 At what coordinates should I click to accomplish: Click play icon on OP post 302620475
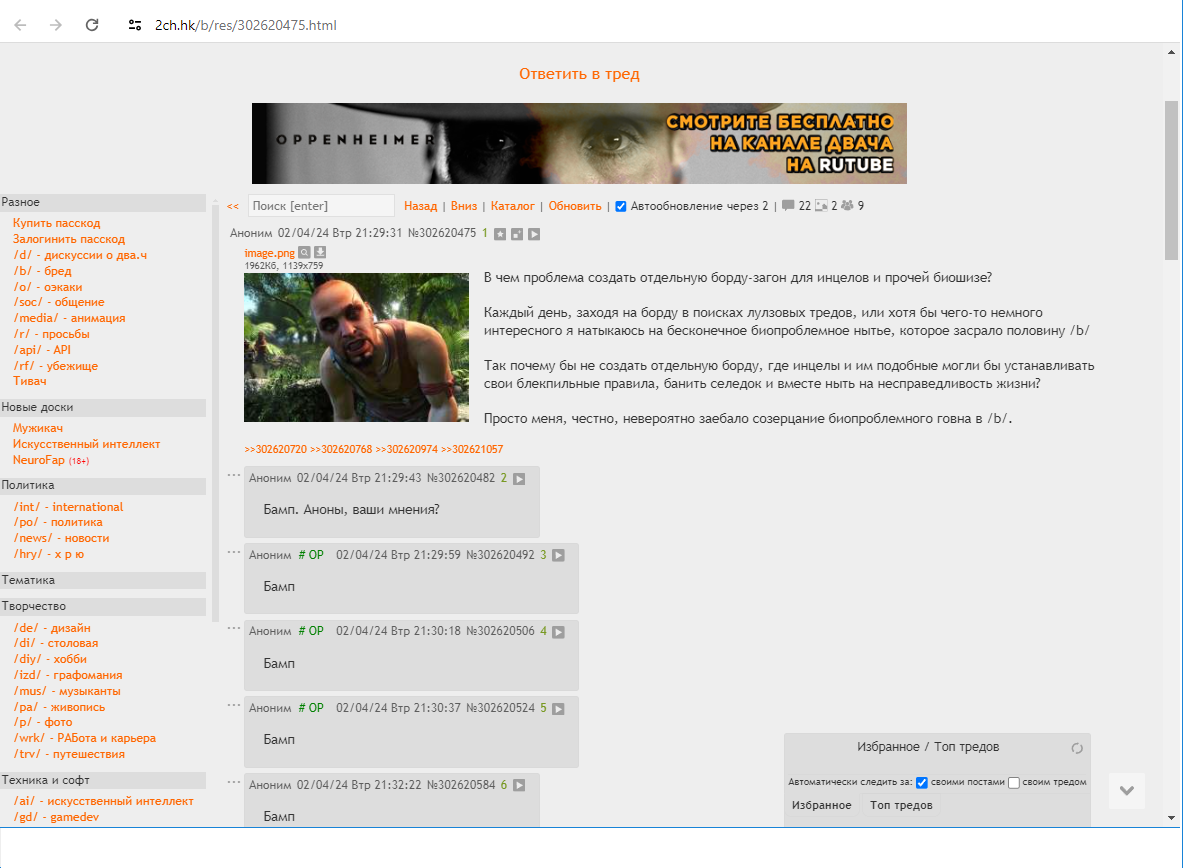pos(534,234)
